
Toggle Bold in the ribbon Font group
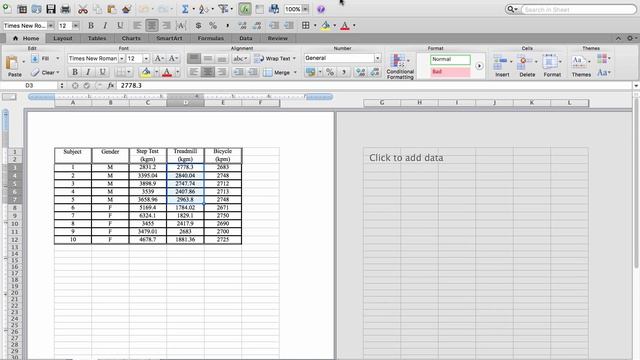click(x=75, y=72)
